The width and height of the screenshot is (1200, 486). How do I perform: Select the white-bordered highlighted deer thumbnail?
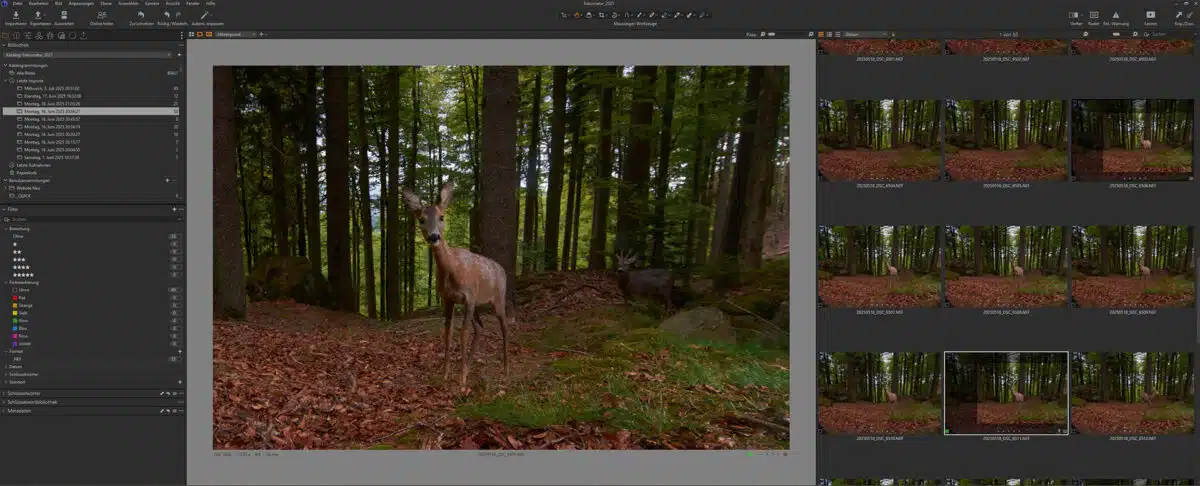pos(1006,393)
